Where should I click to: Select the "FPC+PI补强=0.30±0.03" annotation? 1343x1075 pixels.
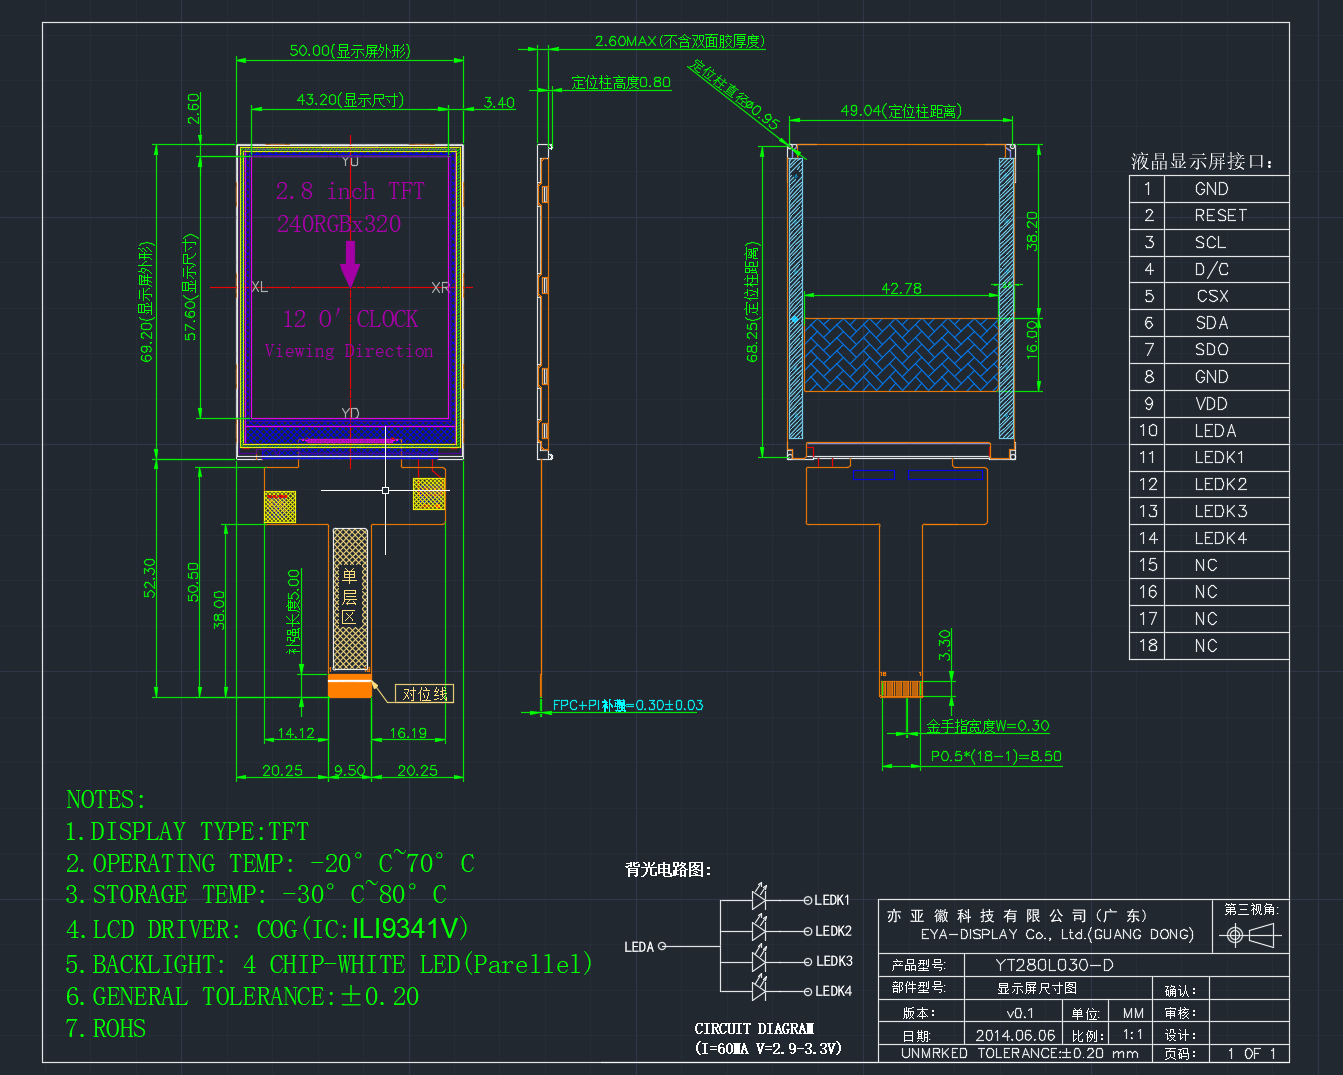628,705
